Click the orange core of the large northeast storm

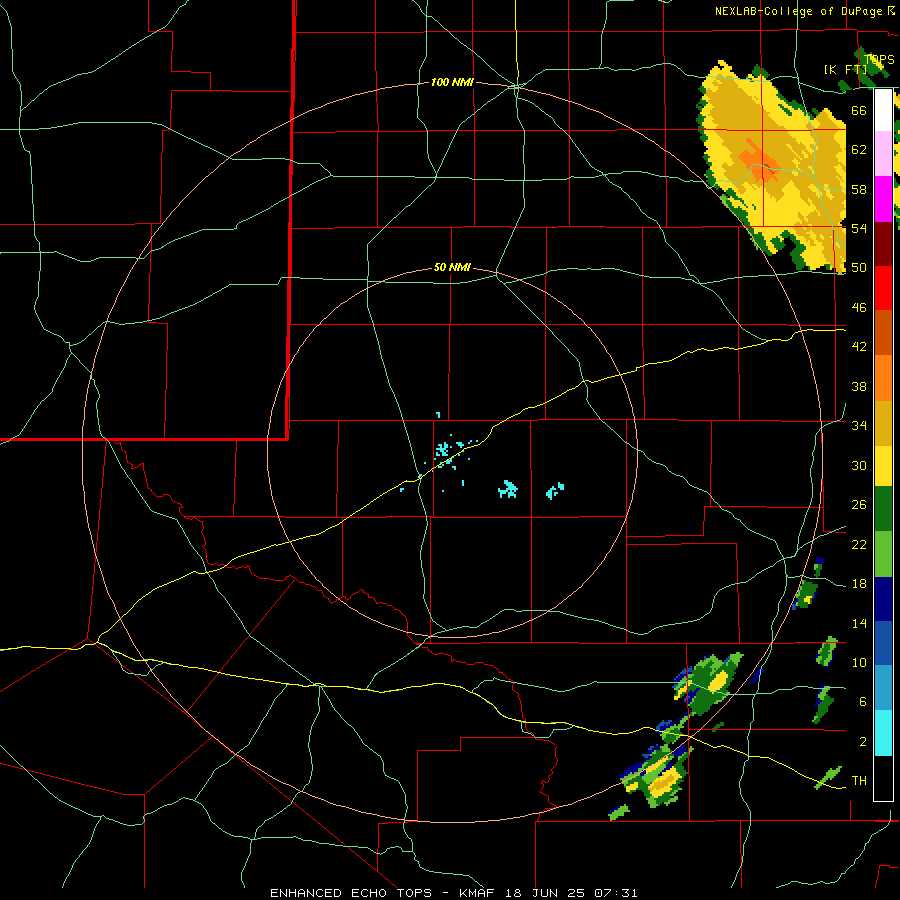coord(759,162)
